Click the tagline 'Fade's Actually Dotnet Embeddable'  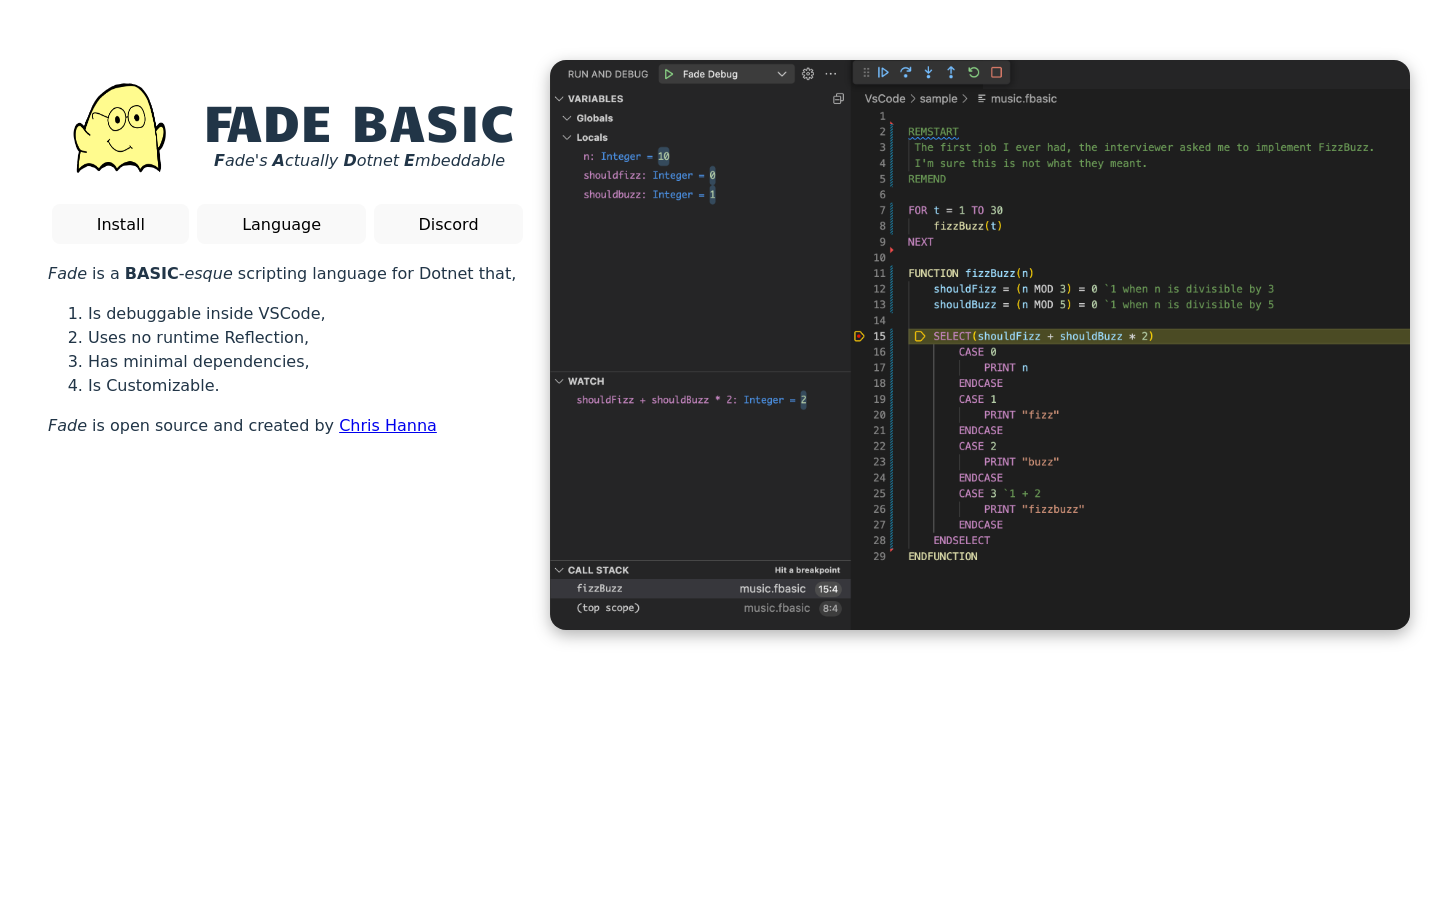coord(359,160)
